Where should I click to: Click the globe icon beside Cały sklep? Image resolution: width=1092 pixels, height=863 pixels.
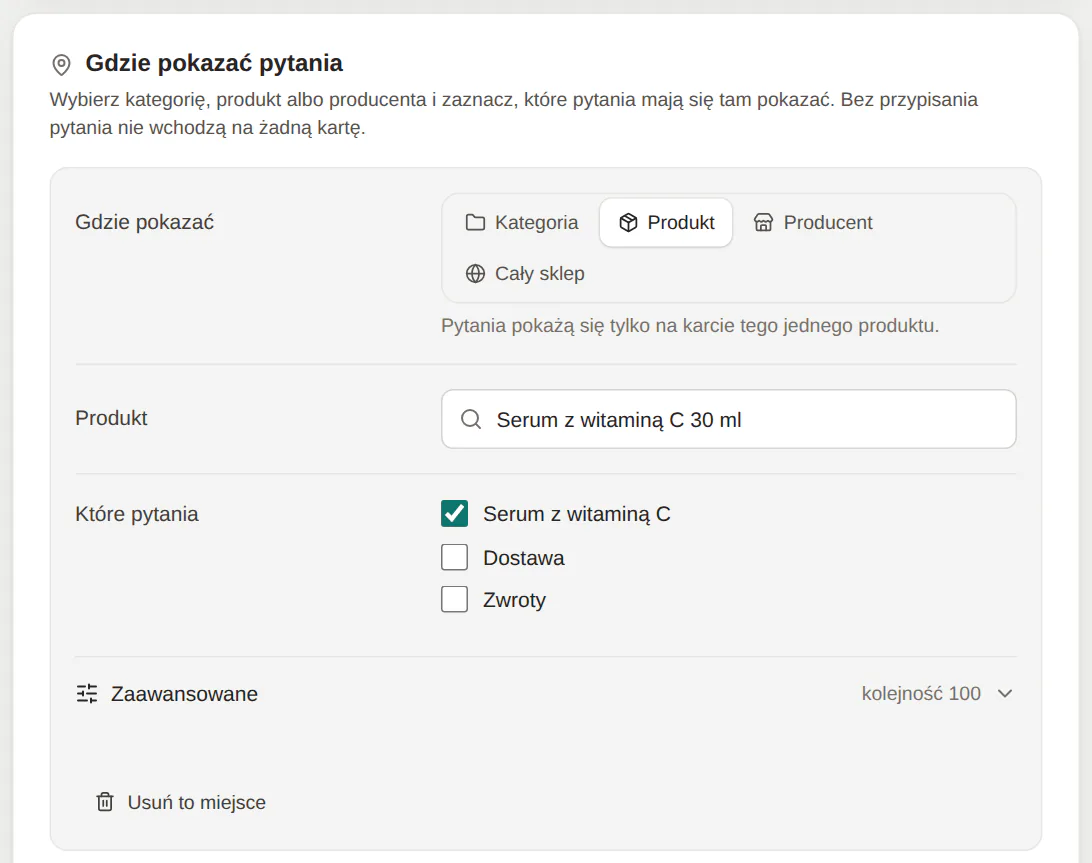[475, 274]
